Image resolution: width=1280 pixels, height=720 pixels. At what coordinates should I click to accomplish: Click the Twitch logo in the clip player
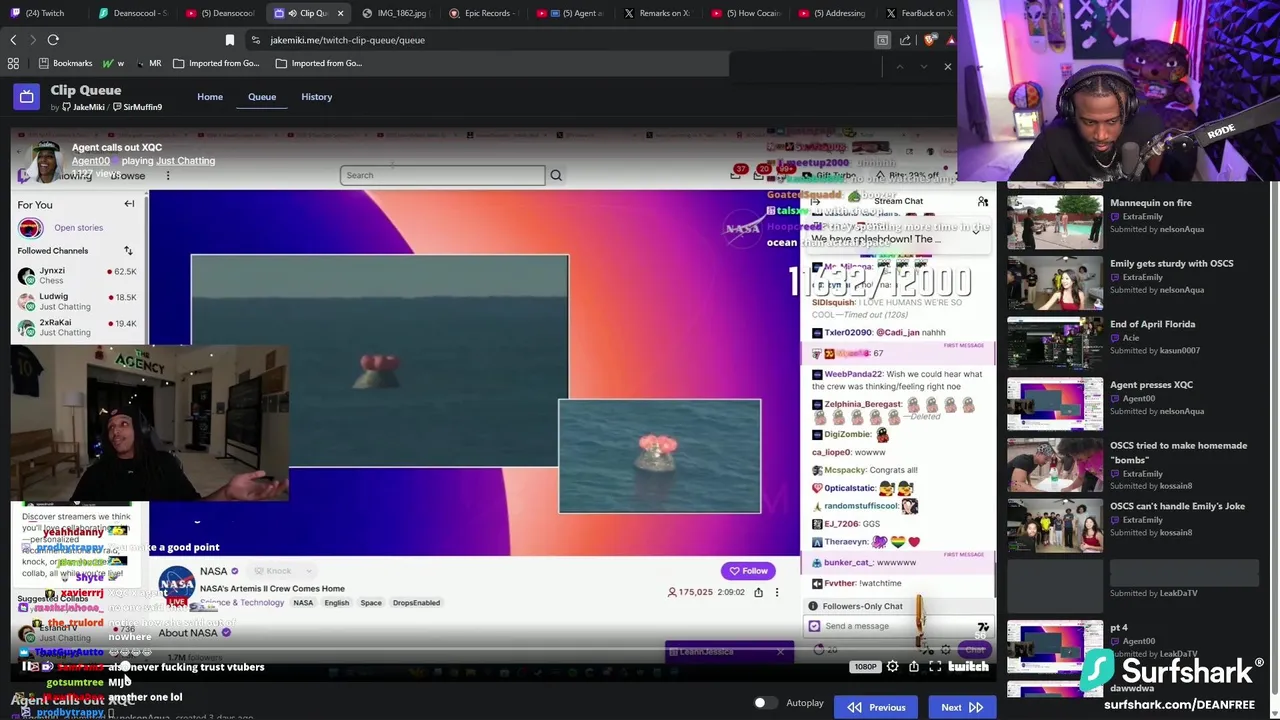click(x=968, y=667)
